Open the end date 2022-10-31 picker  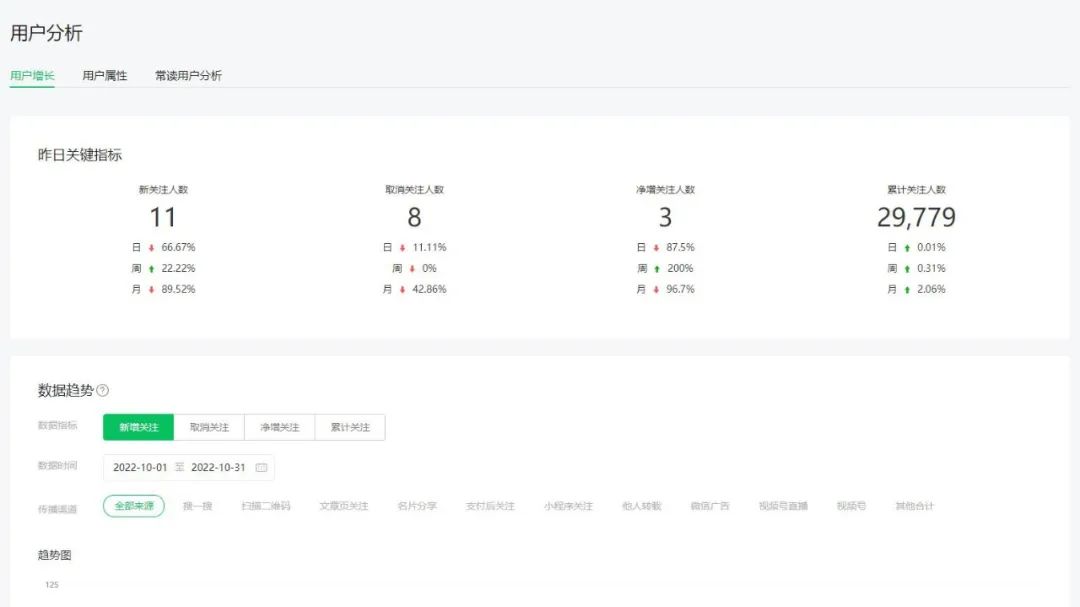pyautogui.click(x=218, y=467)
